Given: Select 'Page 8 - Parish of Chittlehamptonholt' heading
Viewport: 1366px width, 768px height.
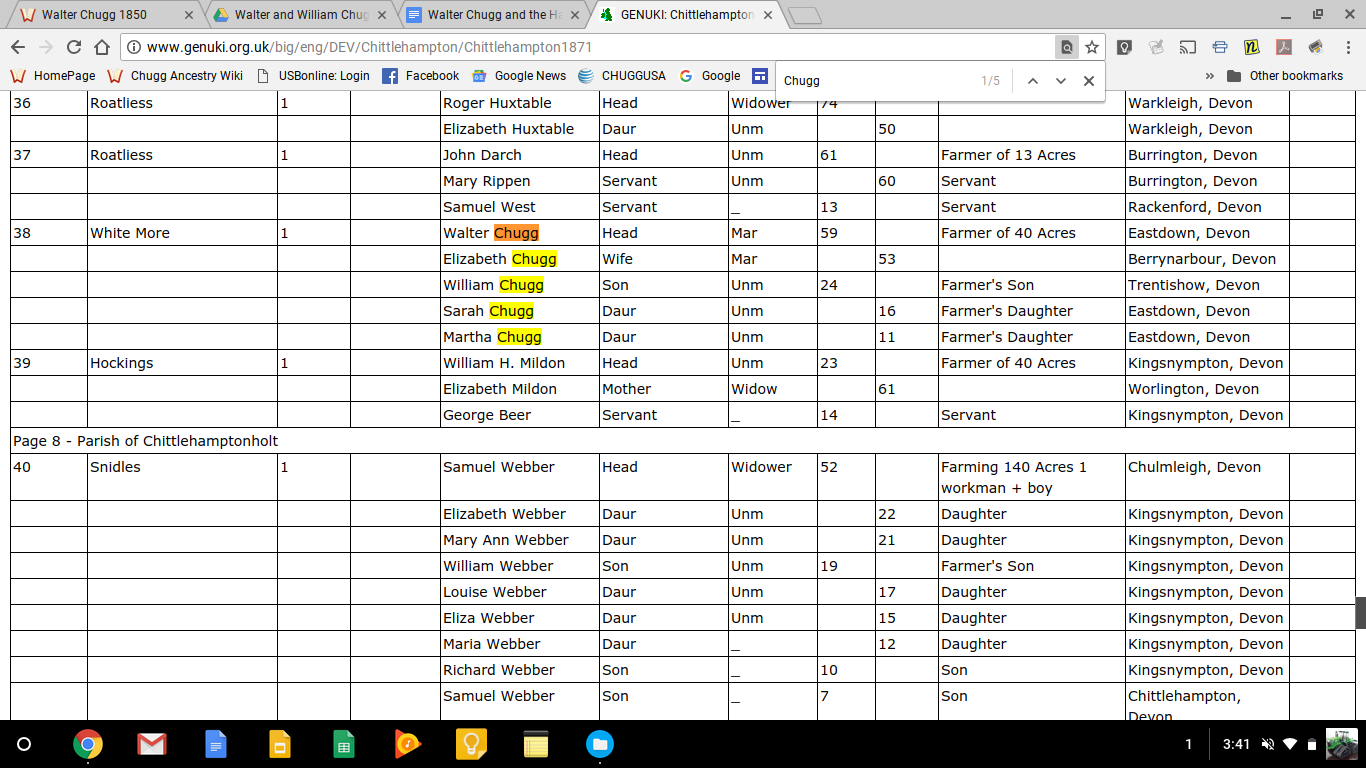Looking at the screenshot, I should pos(146,441).
